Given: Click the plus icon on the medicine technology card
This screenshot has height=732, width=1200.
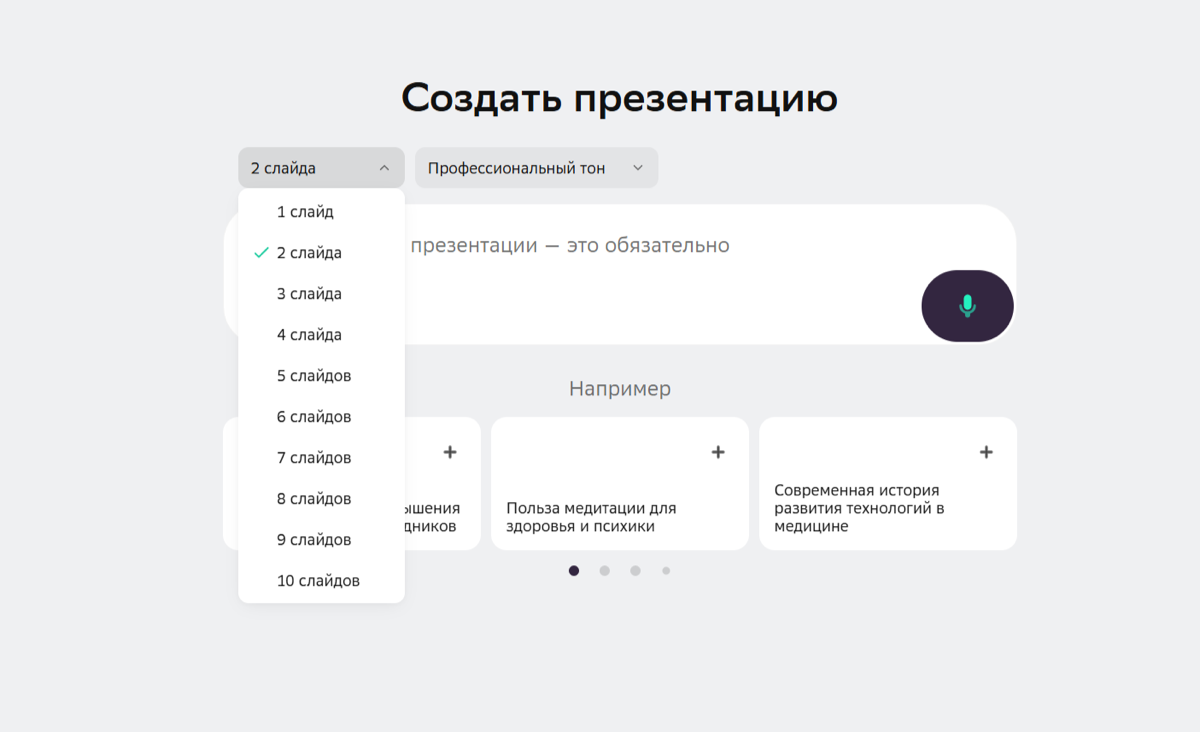Looking at the screenshot, I should (985, 451).
